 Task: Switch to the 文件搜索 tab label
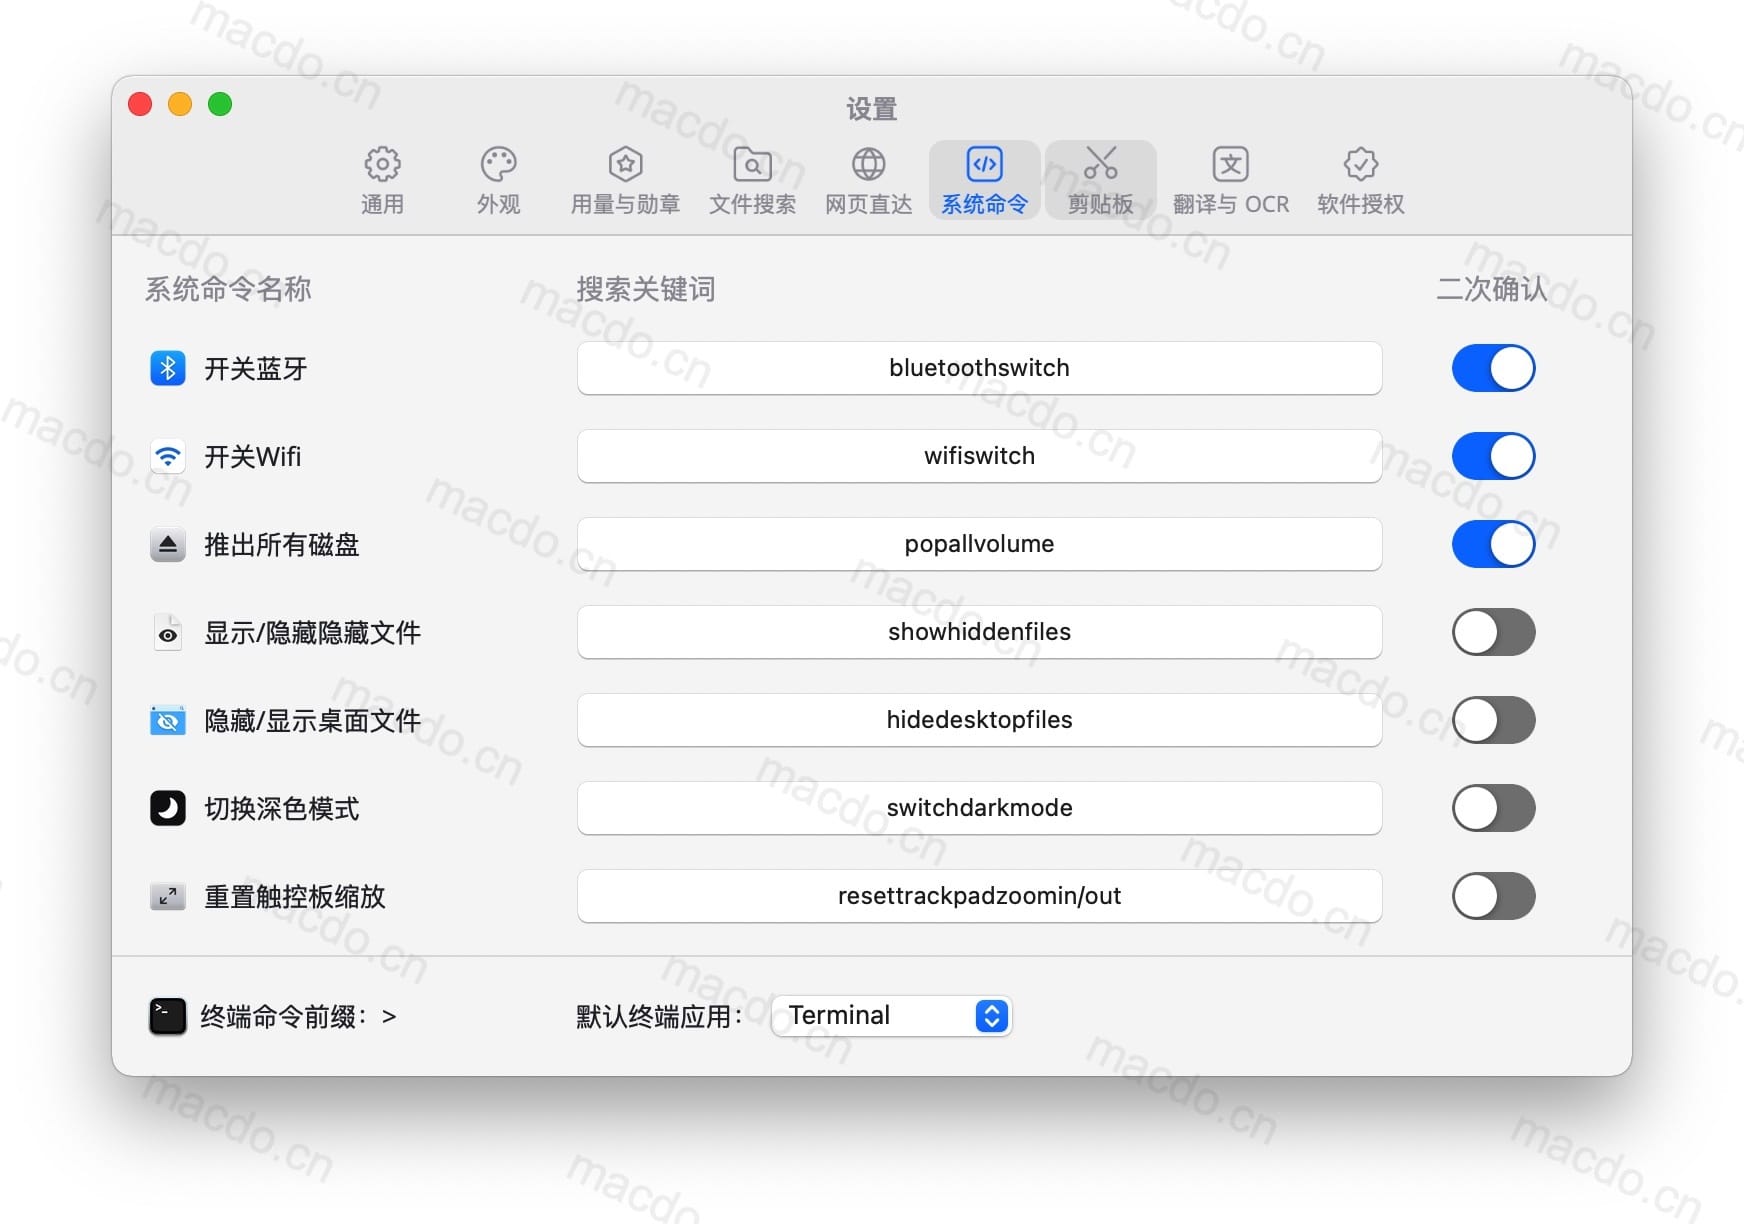tap(752, 204)
